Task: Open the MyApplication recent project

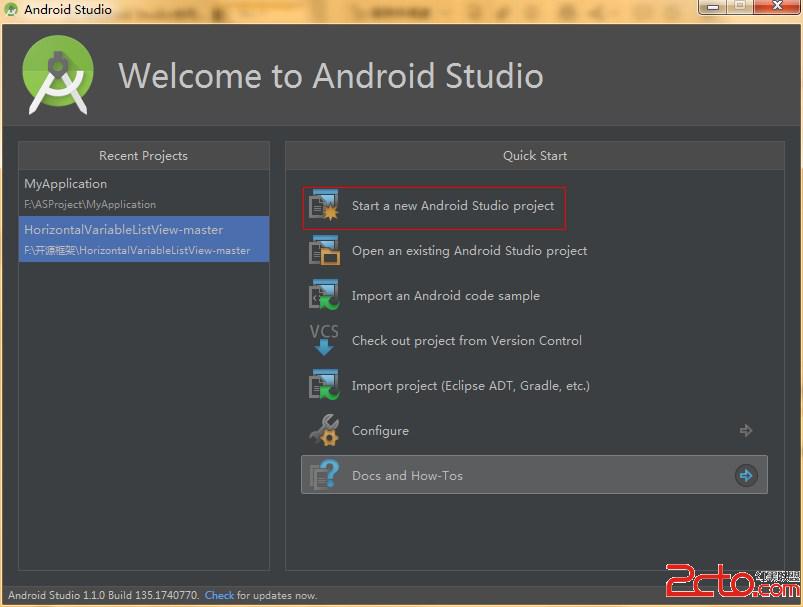Action: [x=144, y=193]
